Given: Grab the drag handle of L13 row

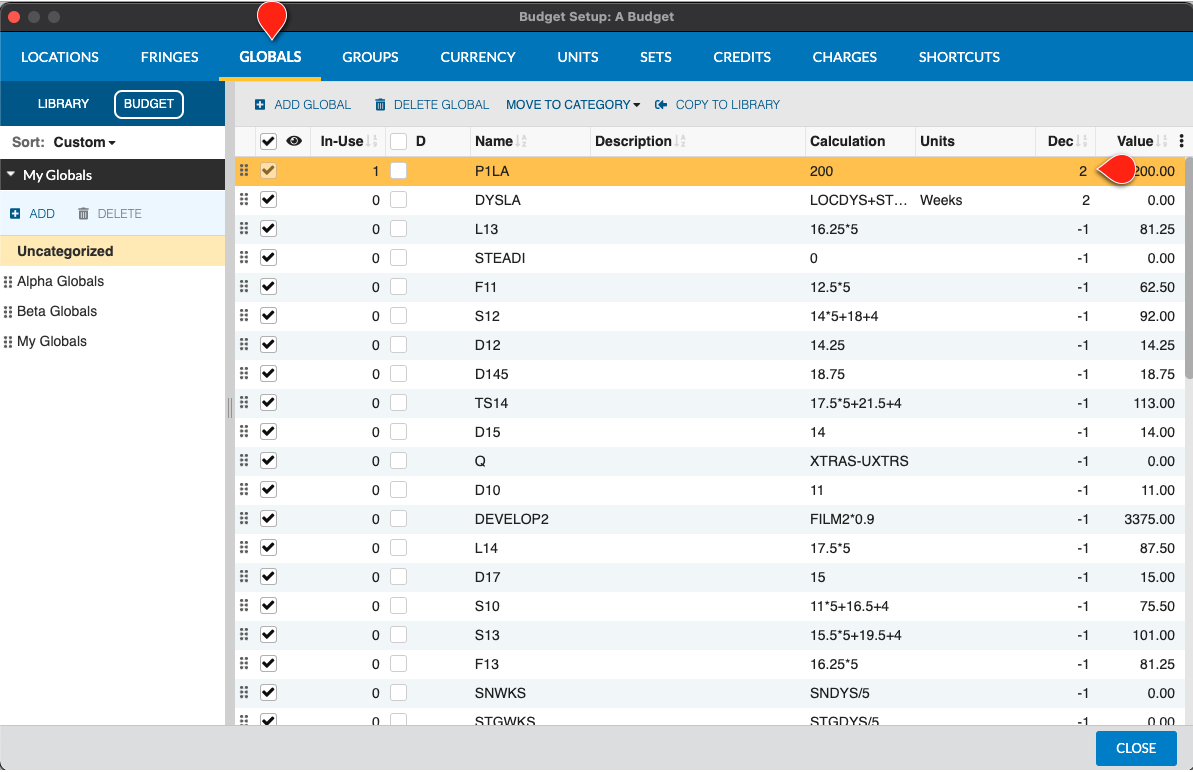Looking at the screenshot, I should click(x=244, y=229).
